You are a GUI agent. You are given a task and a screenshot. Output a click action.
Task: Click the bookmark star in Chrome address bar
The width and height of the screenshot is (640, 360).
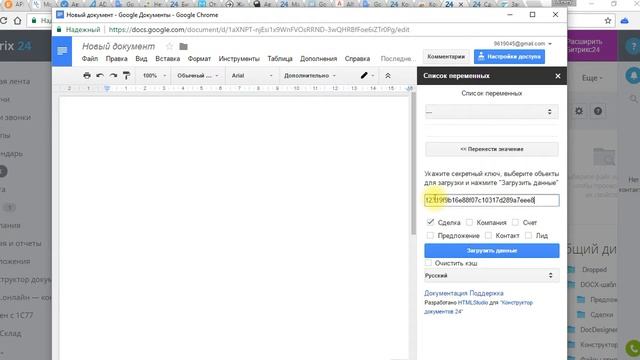click(x=608, y=20)
